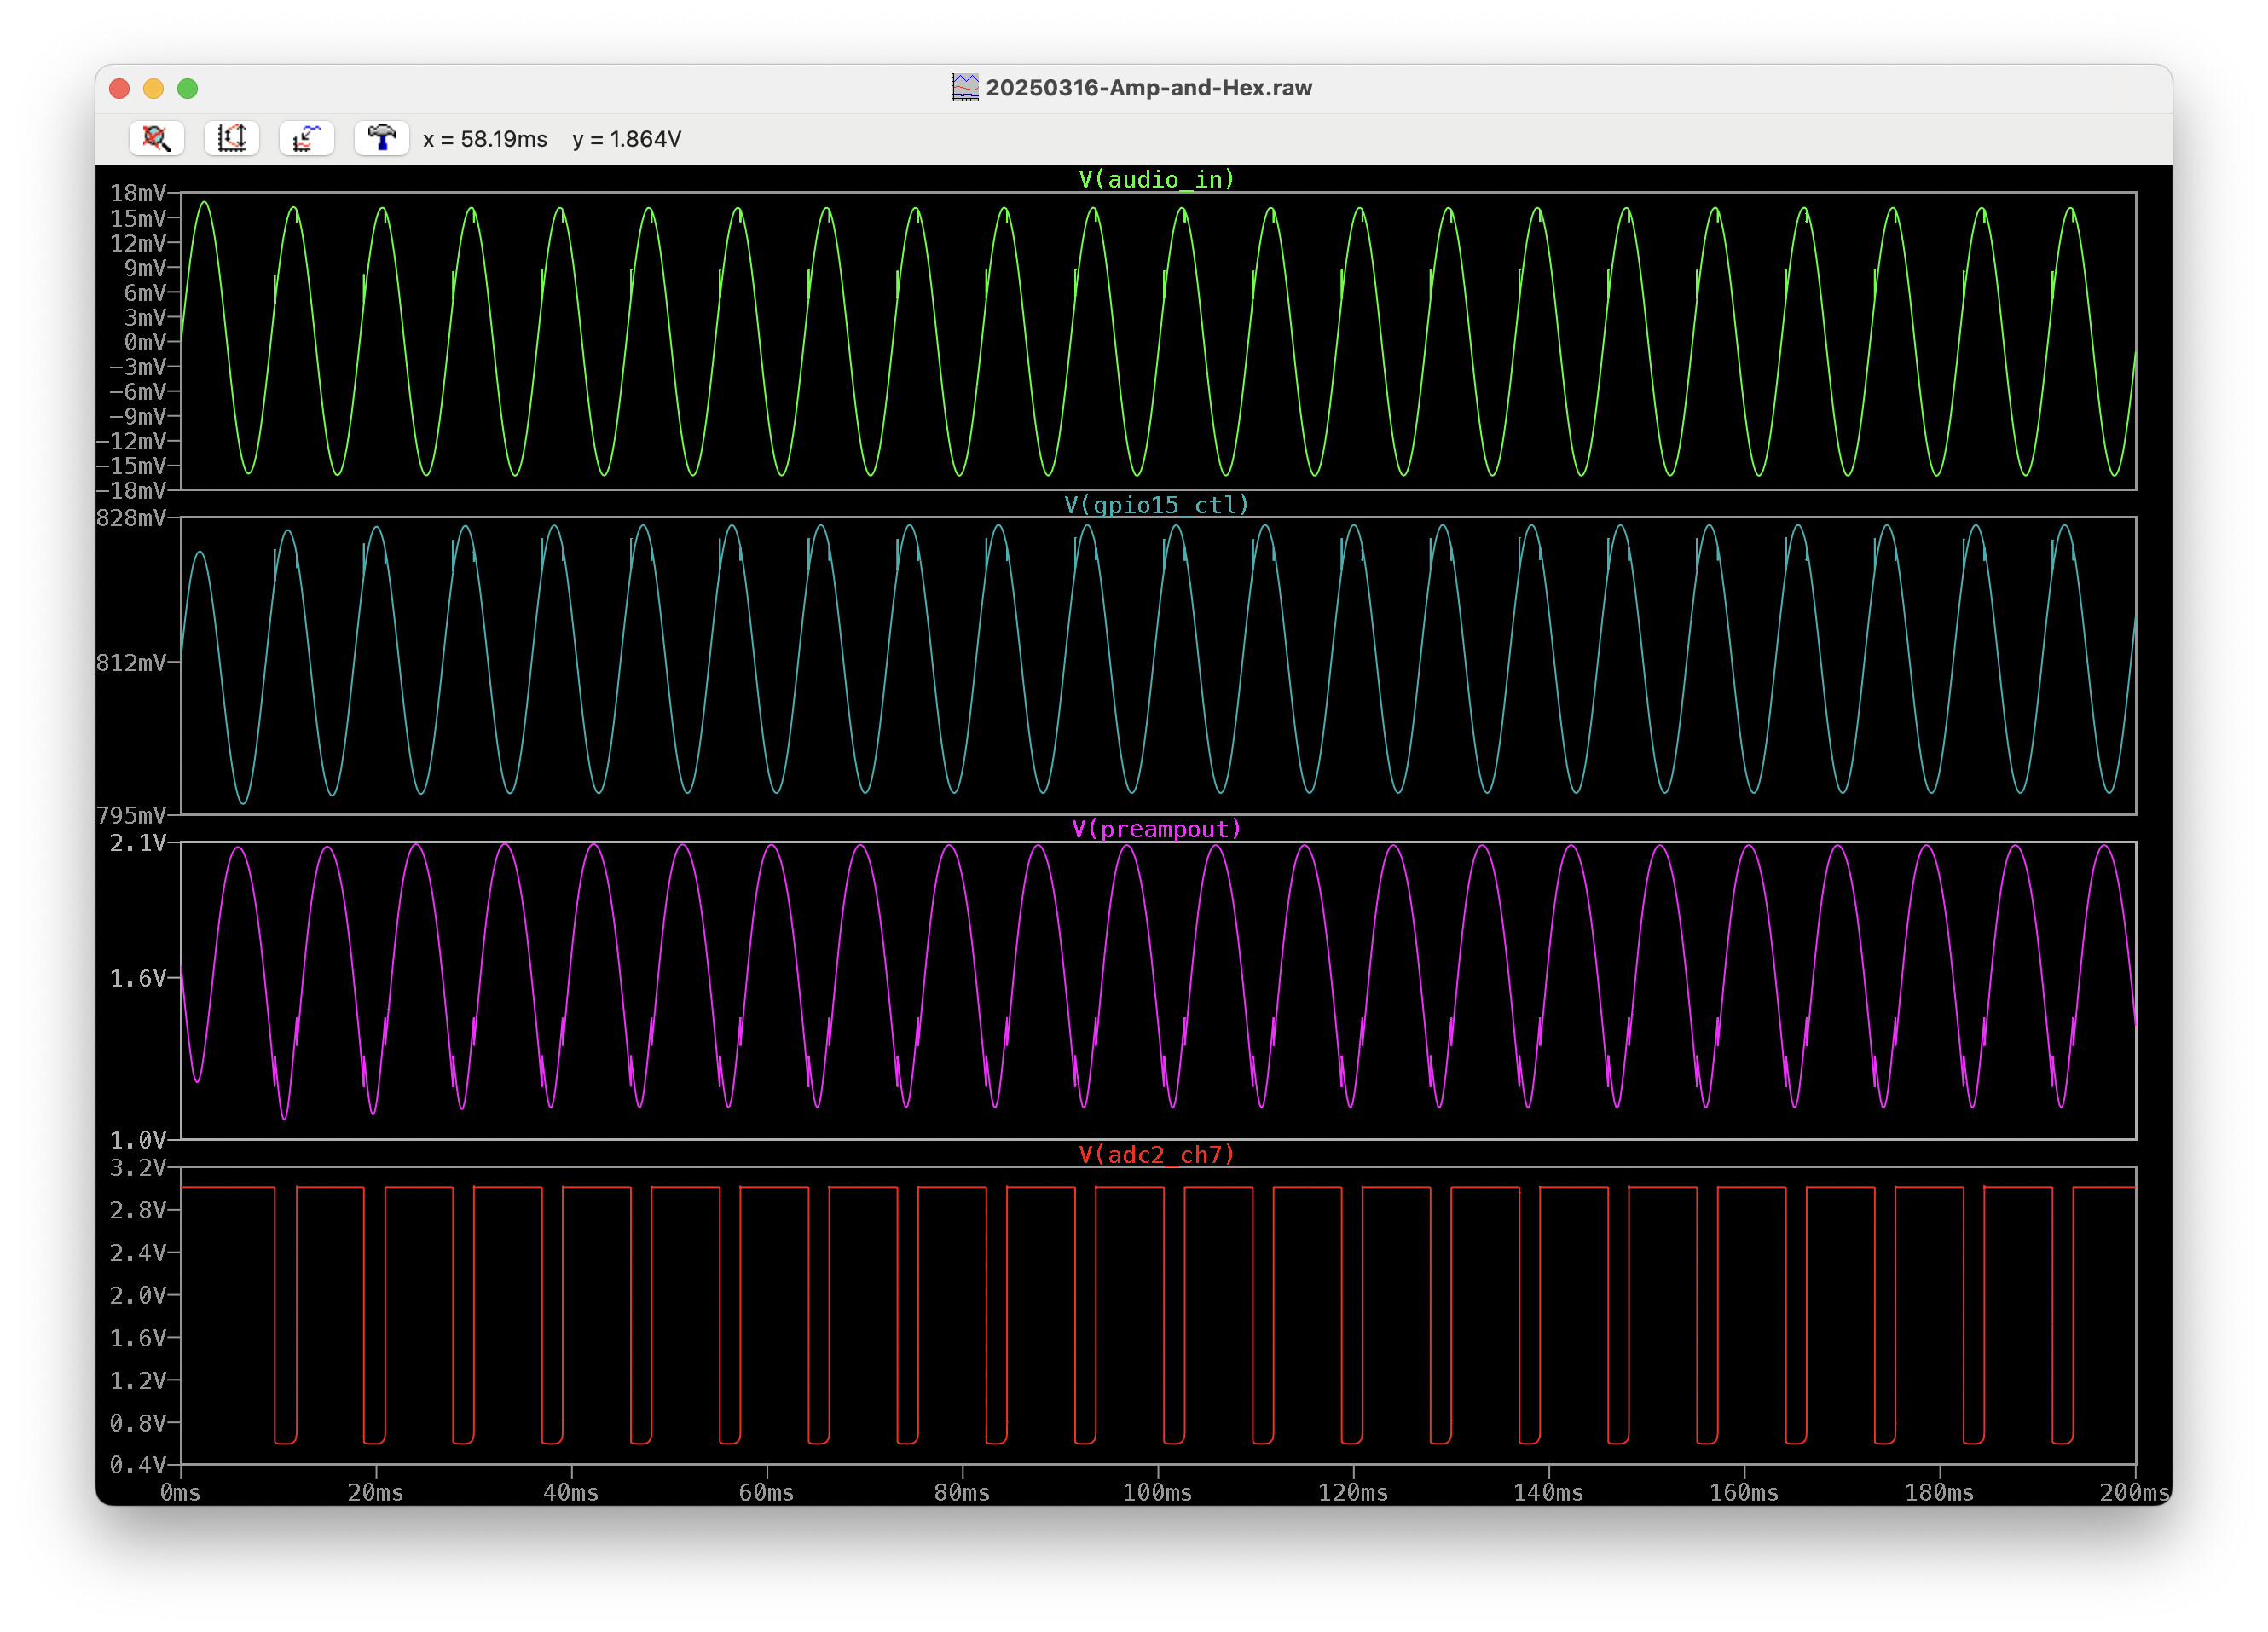Click the 2.0V axis label
Screen dimensions: 2268x1632
(138, 1296)
